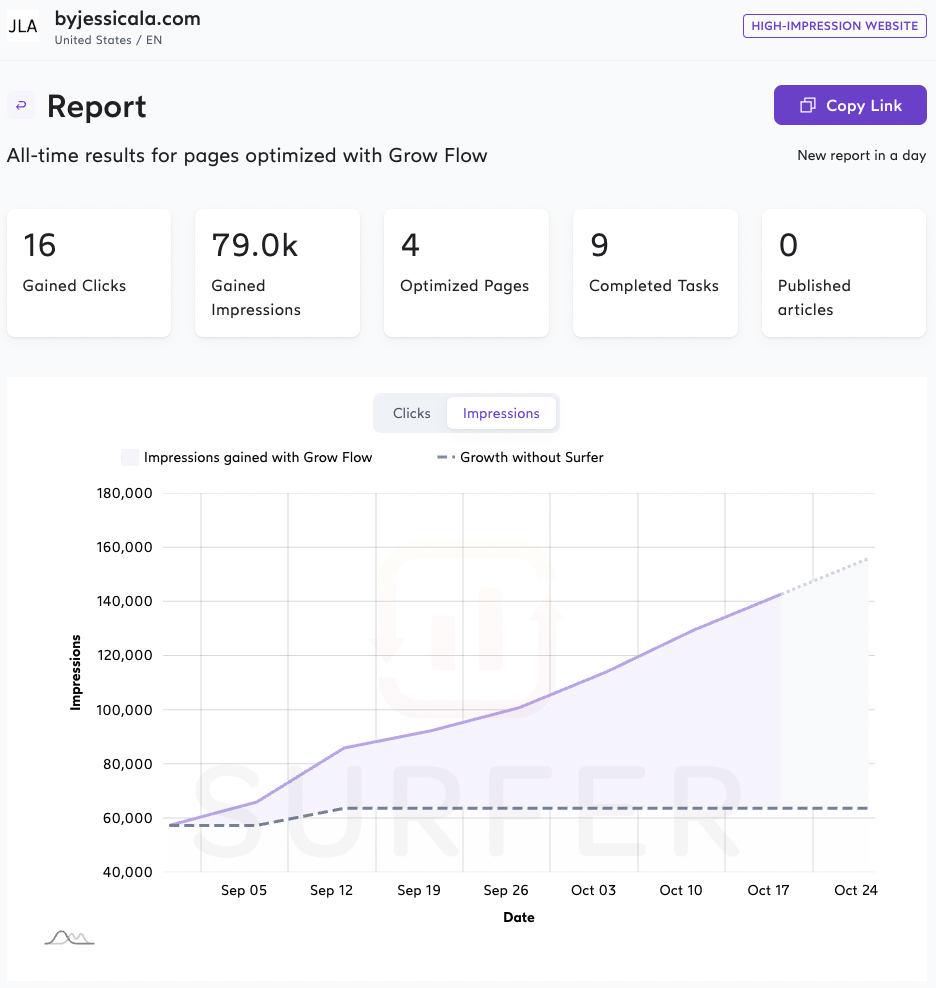Click the 180,000 y-axis label
The height and width of the screenshot is (988, 936).
pyautogui.click(x=124, y=493)
